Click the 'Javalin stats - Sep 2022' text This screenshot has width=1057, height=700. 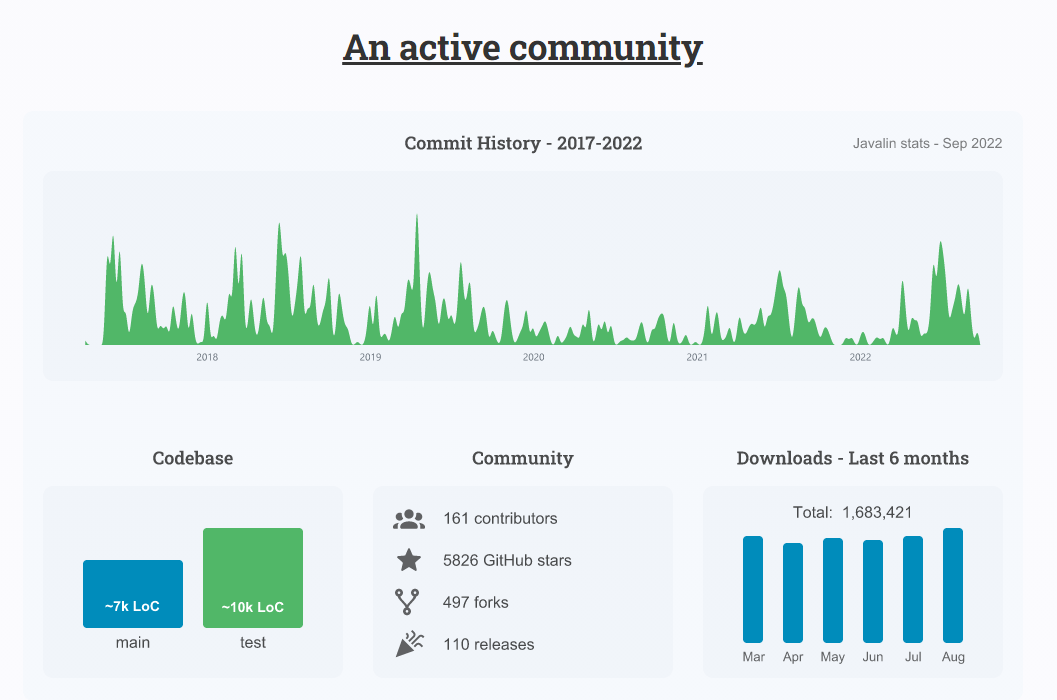point(927,144)
